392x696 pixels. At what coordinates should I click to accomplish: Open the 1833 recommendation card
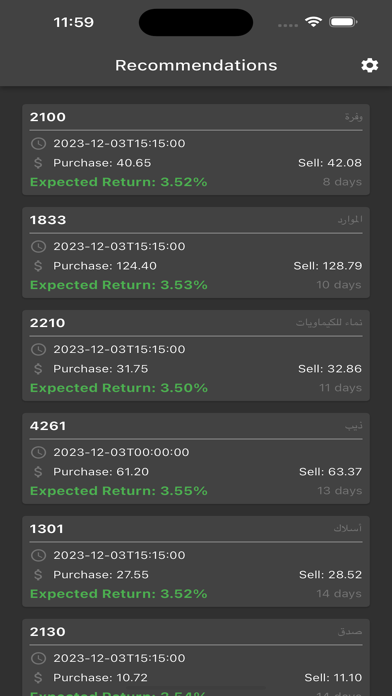click(x=196, y=253)
